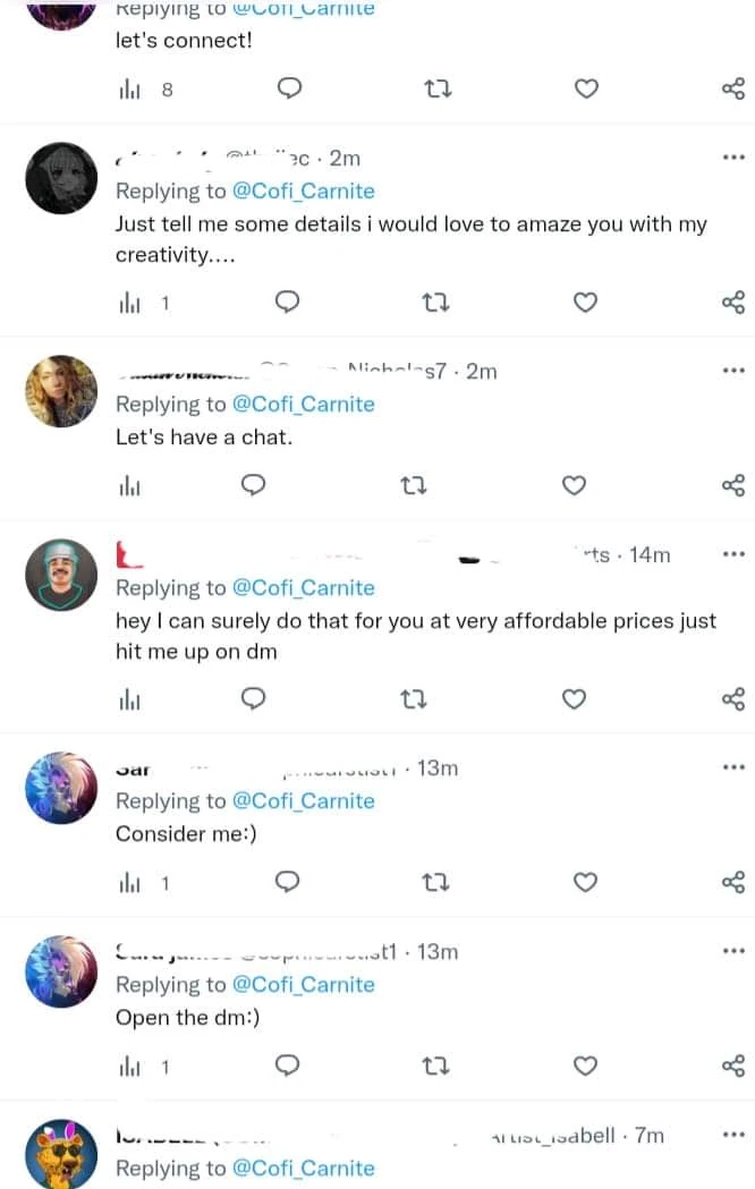Click the retweet icon under the affordable prices reply
755x1189 pixels.
coord(414,700)
